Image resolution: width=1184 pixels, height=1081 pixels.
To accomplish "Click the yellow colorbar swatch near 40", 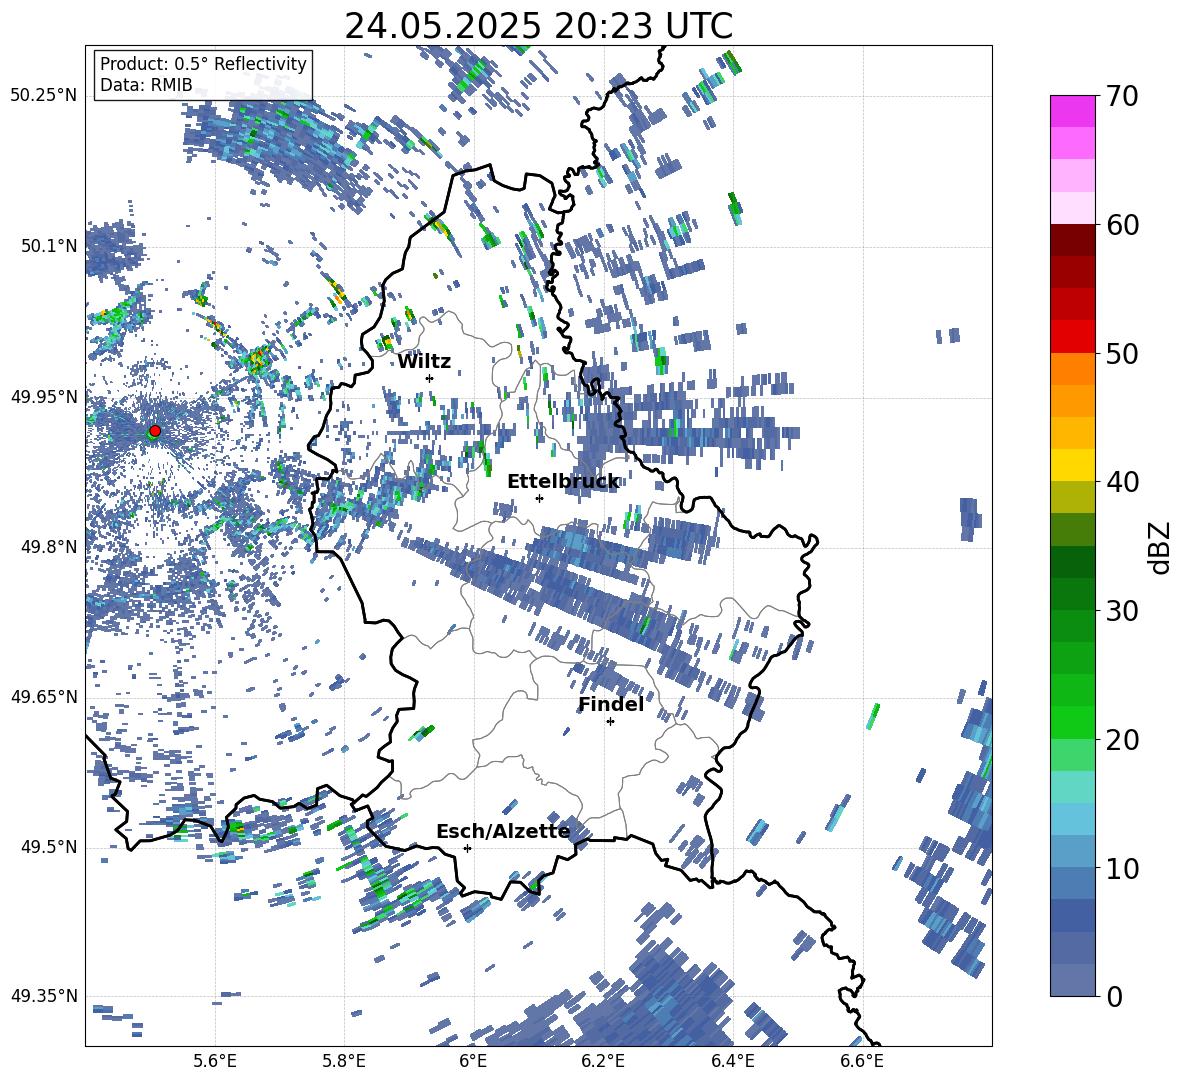I will (x=1072, y=465).
